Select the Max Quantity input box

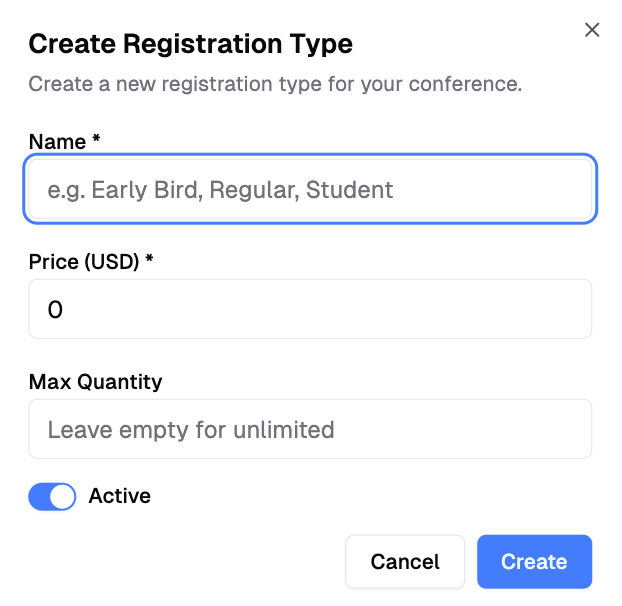(310, 429)
